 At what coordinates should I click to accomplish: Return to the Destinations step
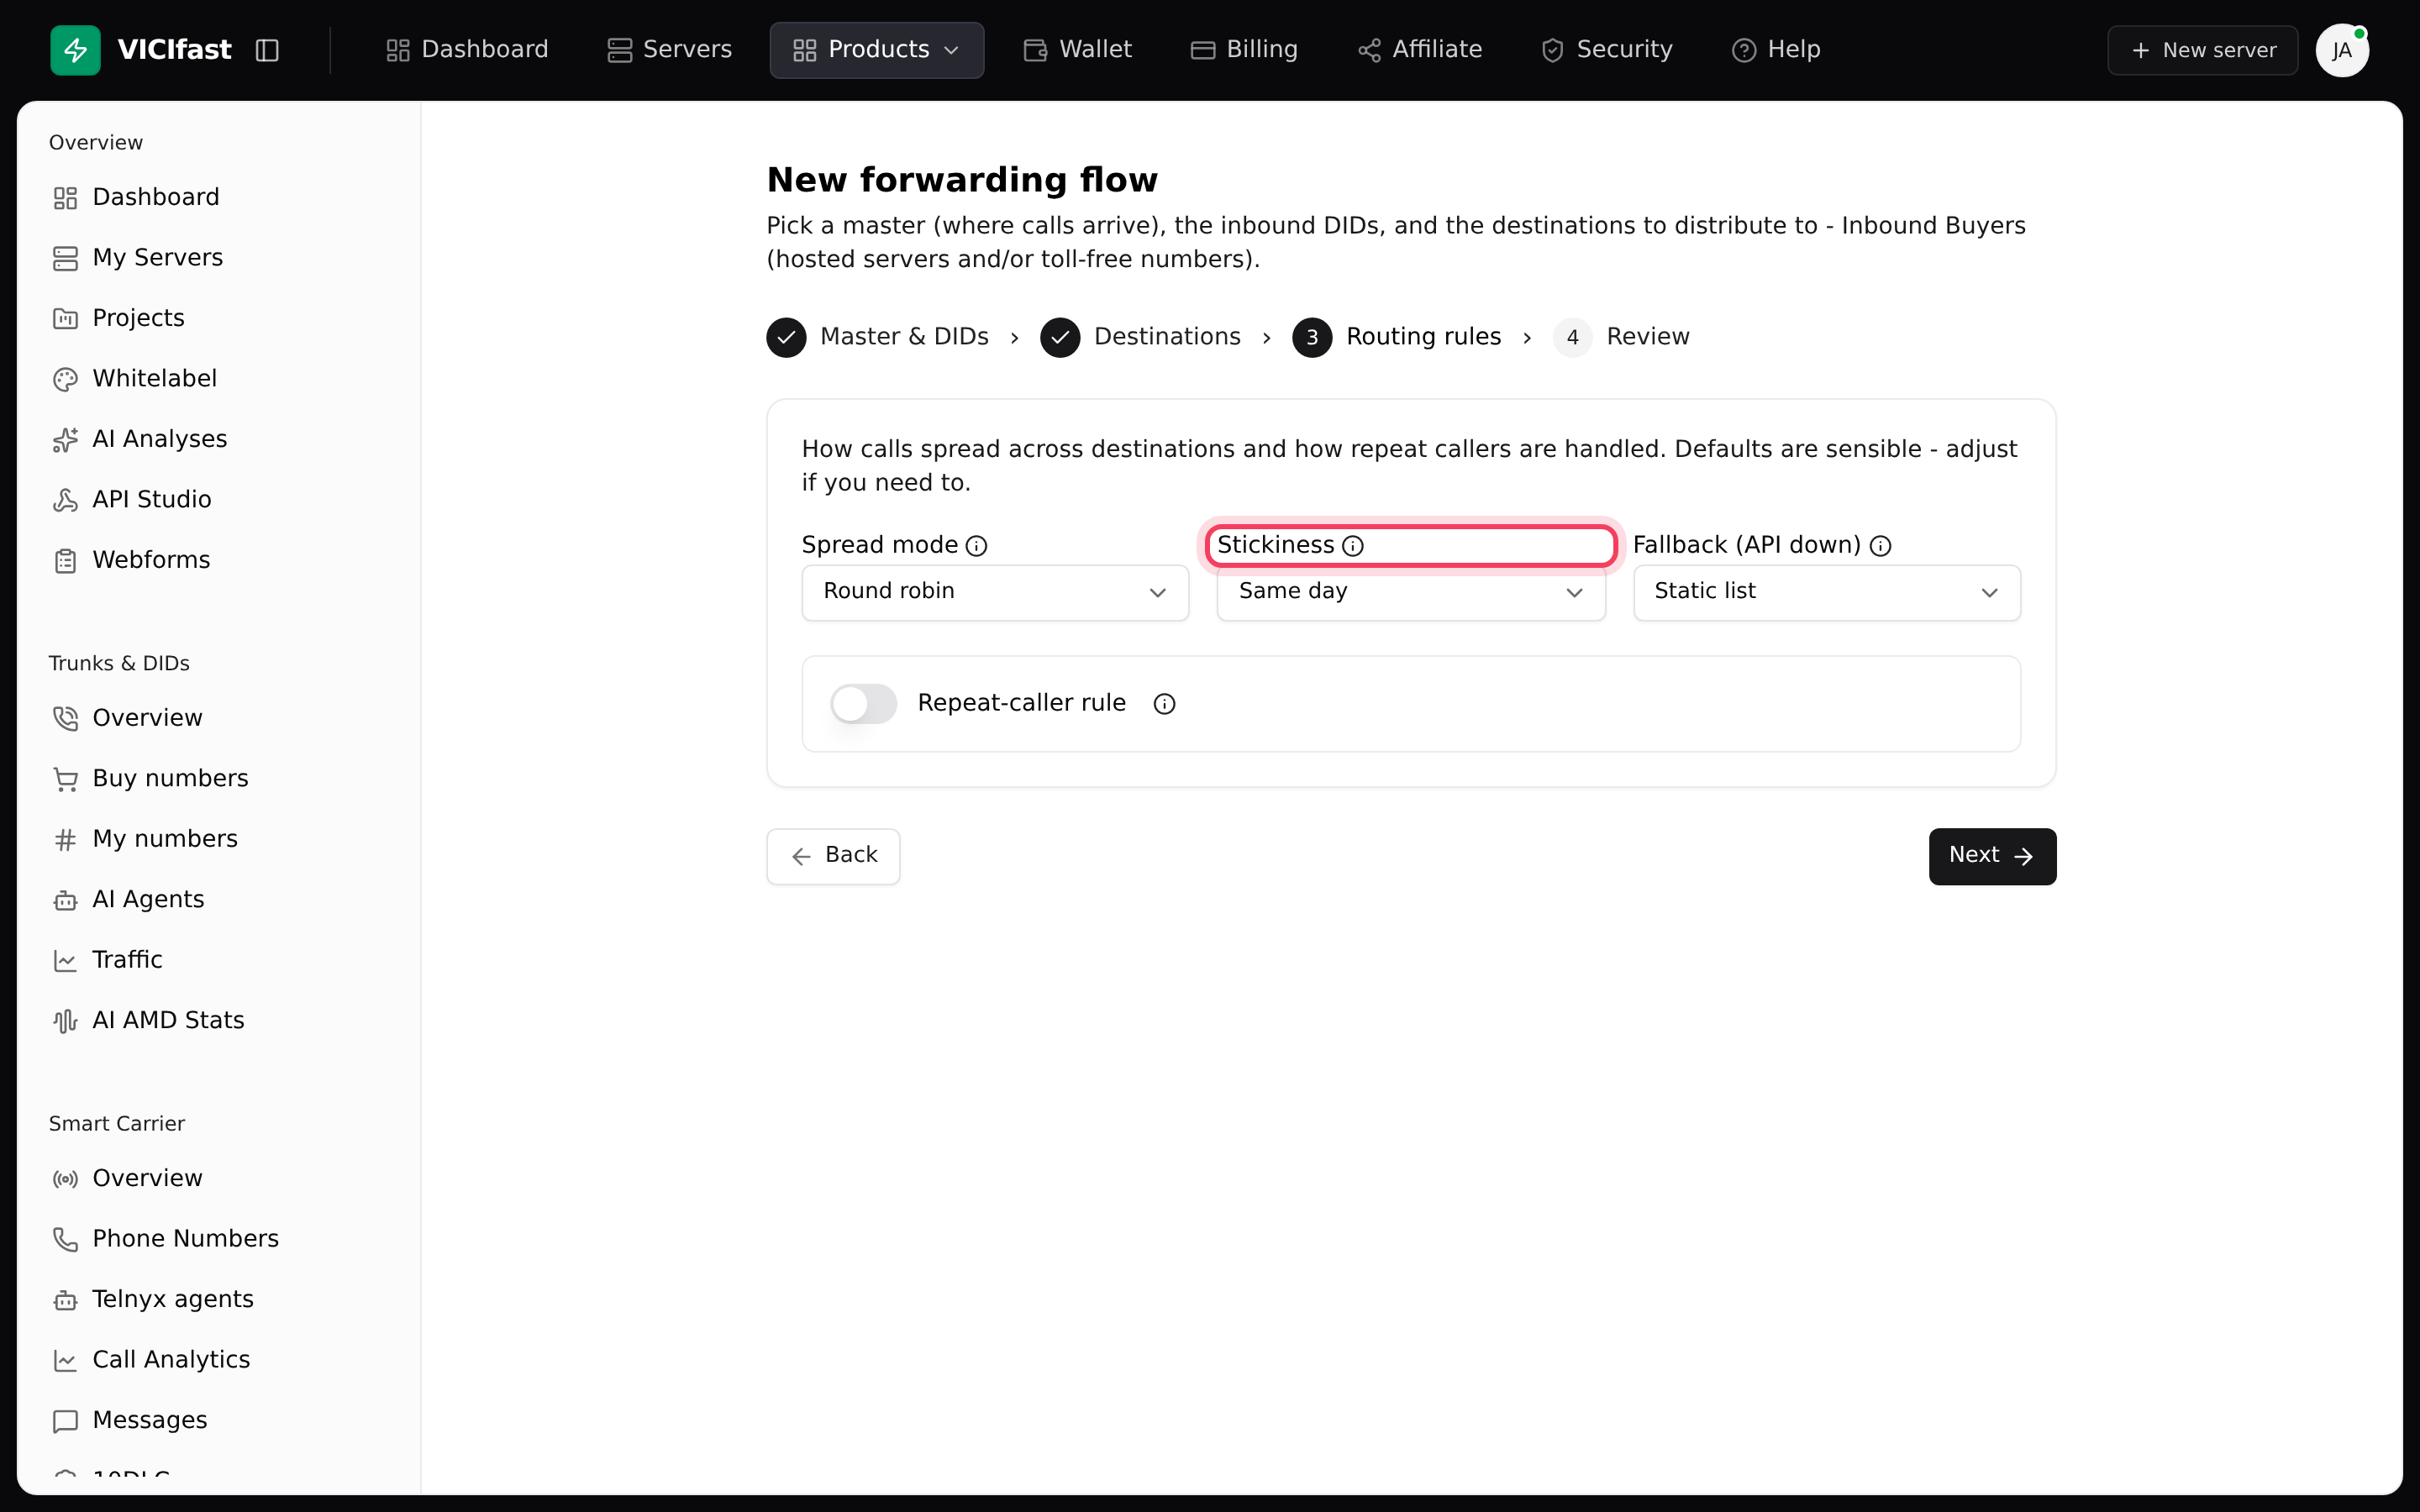1140,337
